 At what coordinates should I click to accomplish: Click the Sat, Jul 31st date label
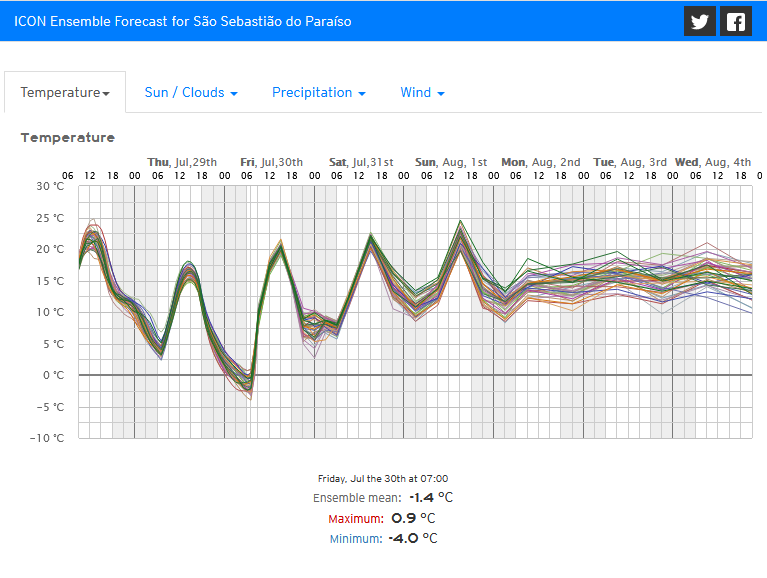[x=361, y=162]
